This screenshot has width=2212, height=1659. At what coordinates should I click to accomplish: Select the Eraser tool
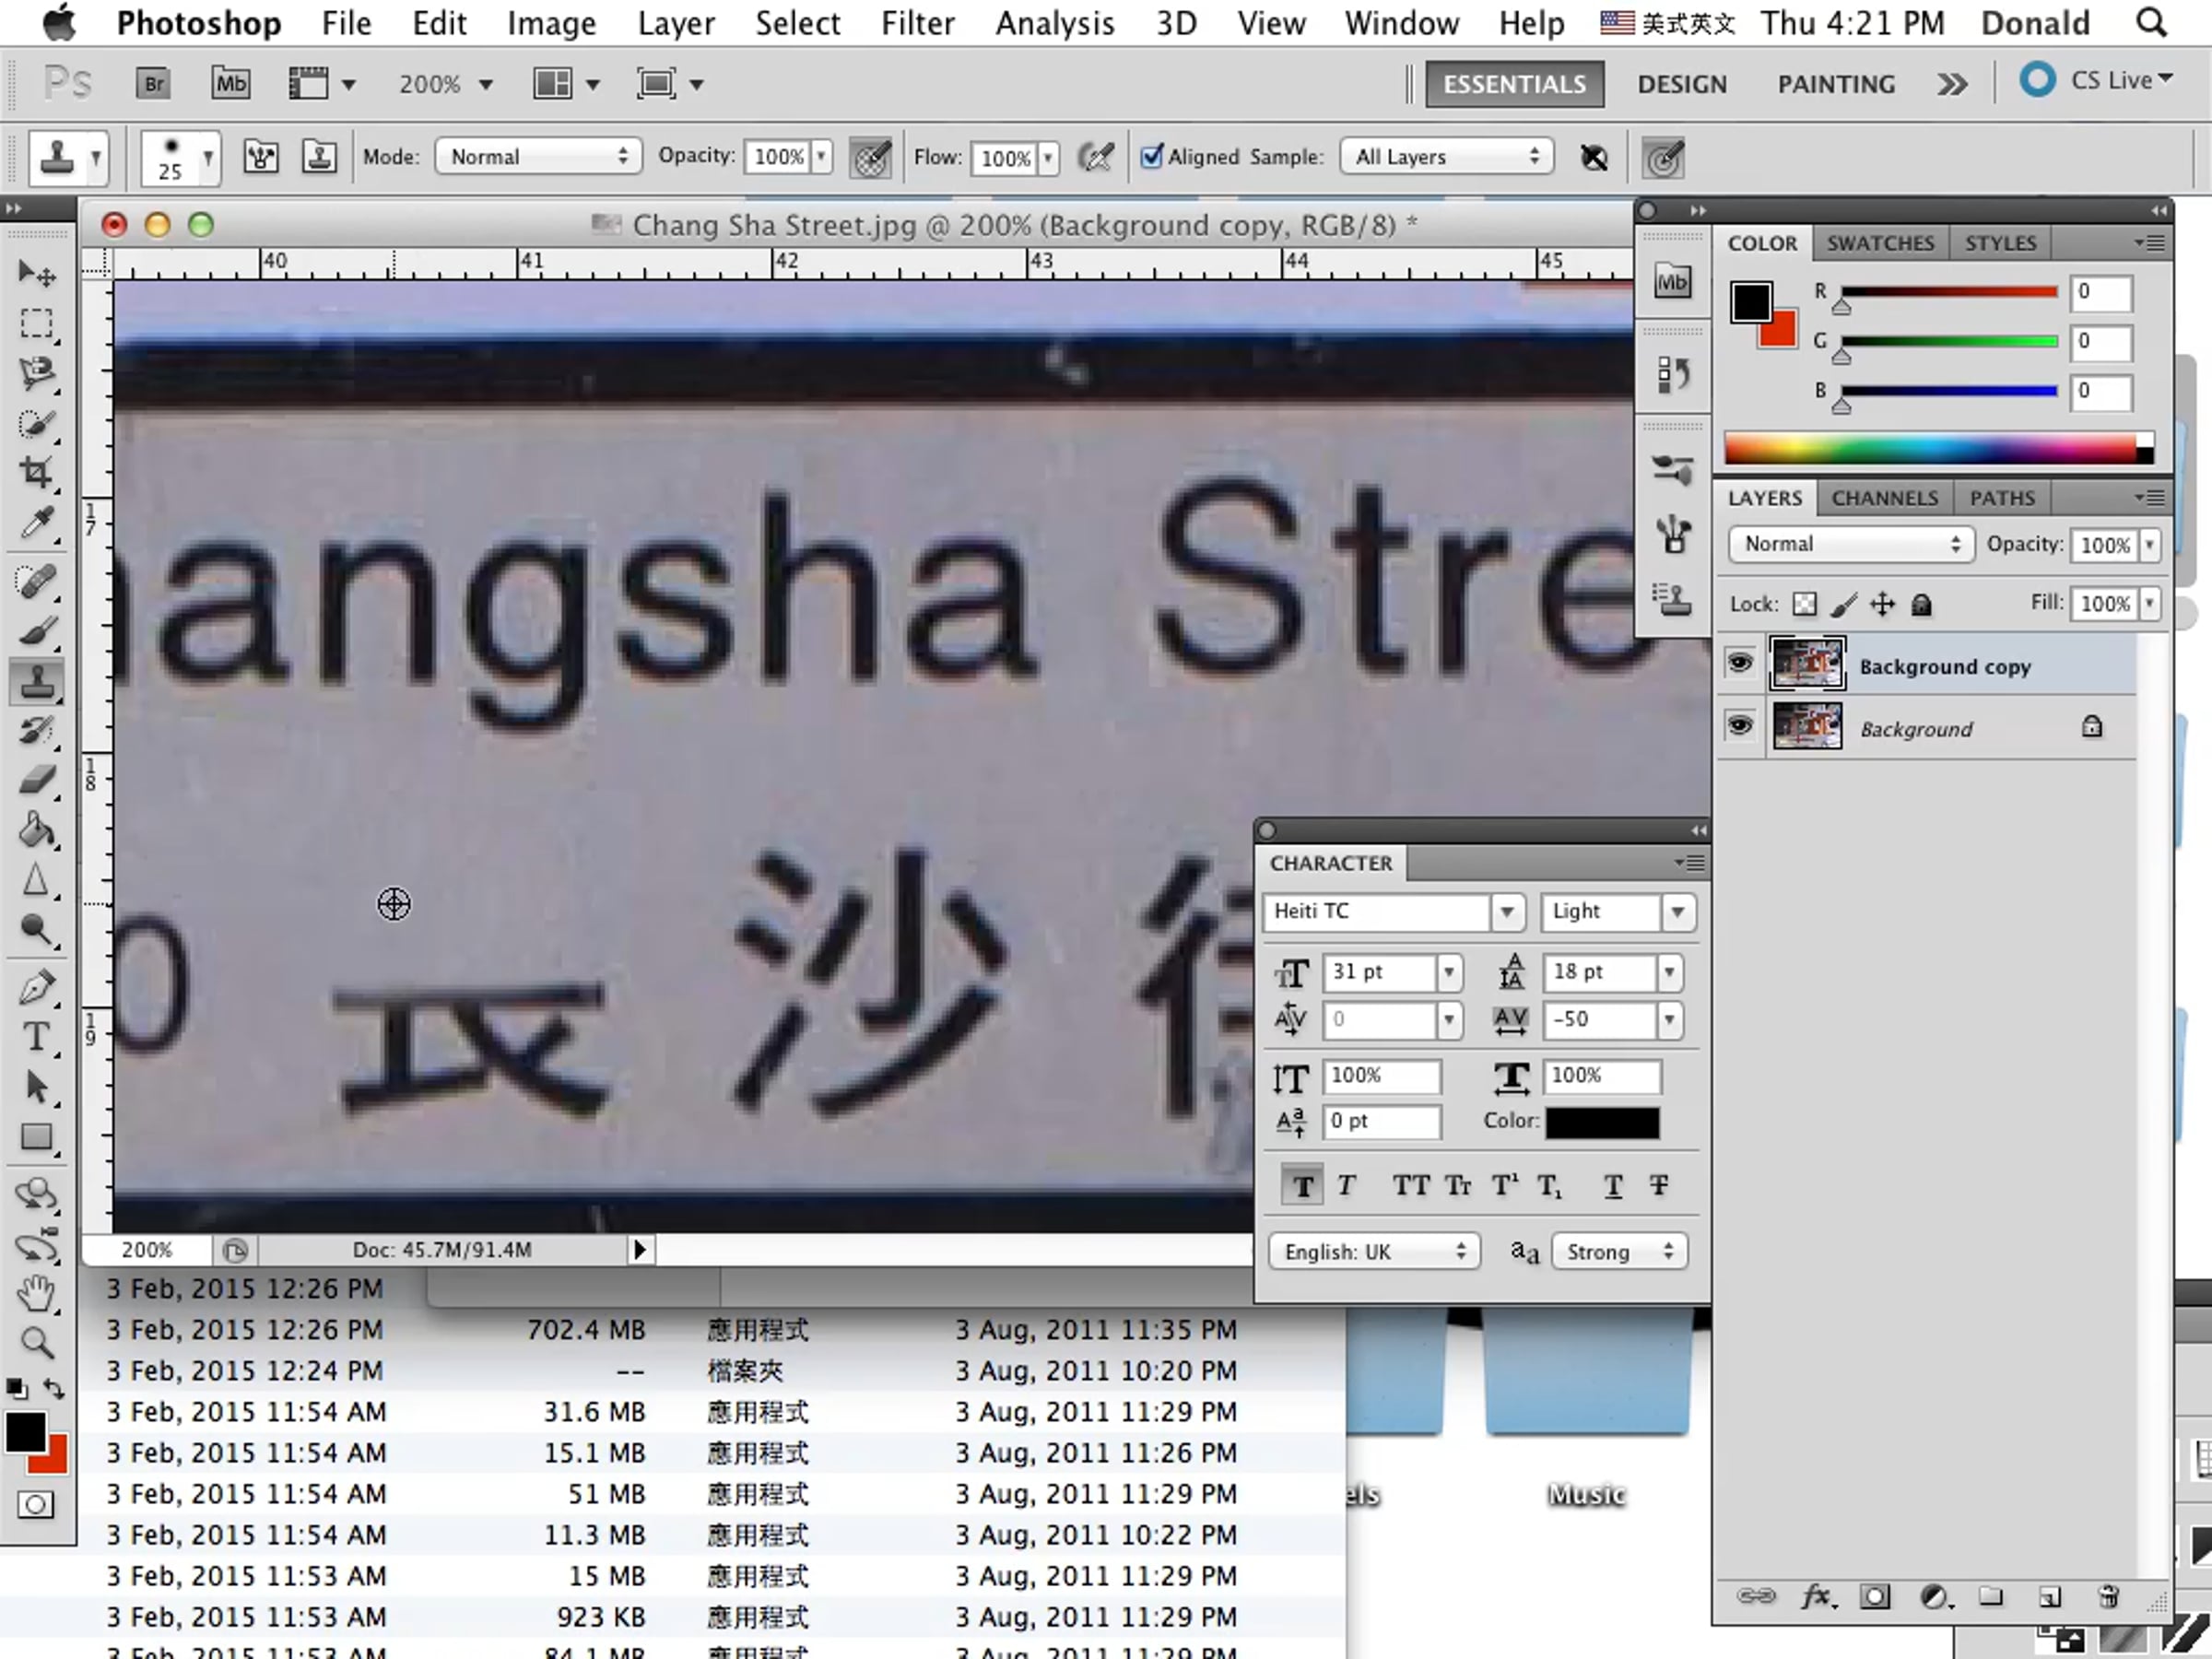(x=36, y=780)
